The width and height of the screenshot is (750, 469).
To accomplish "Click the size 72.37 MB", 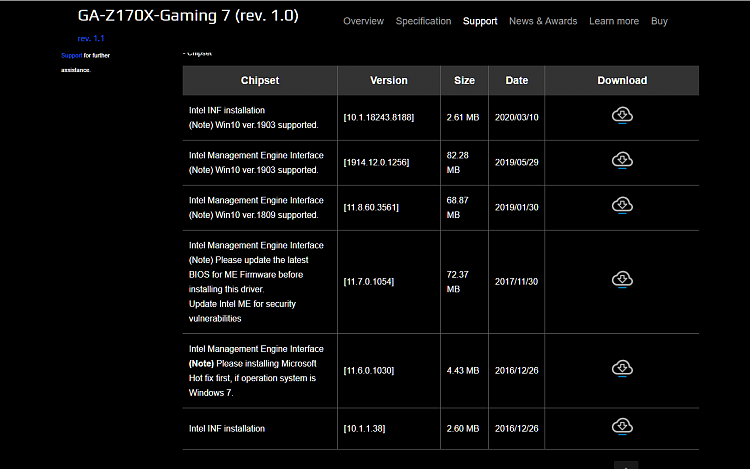I will click(458, 282).
